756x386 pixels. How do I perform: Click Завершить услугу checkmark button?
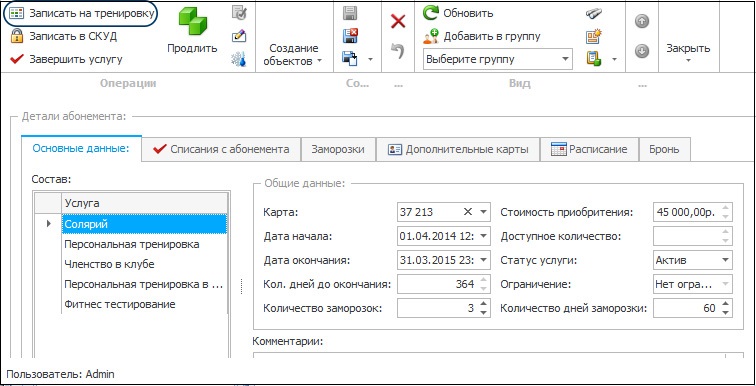(x=66, y=59)
